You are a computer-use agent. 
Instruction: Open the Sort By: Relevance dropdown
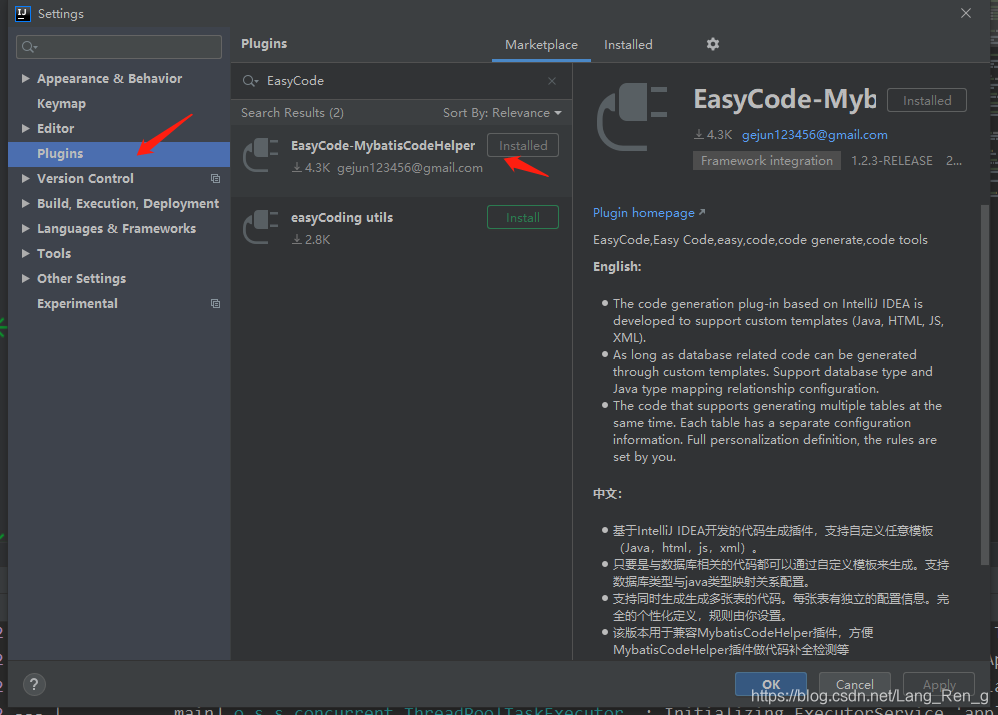coord(502,113)
